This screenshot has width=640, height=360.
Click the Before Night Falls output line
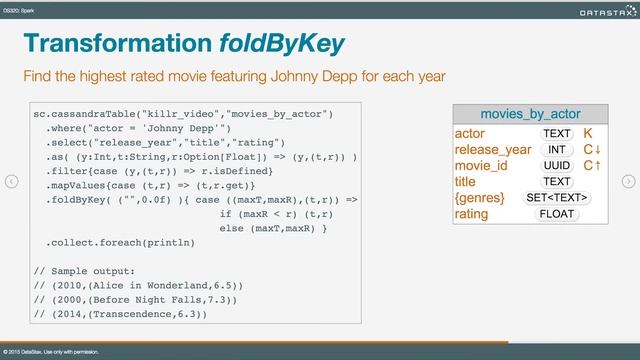click(x=135, y=300)
